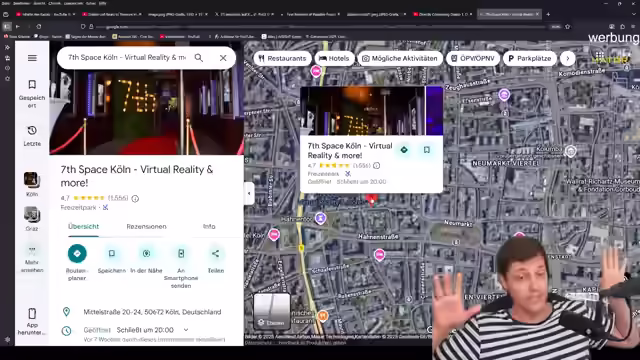Open the Routenplaner directions button

(77, 253)
